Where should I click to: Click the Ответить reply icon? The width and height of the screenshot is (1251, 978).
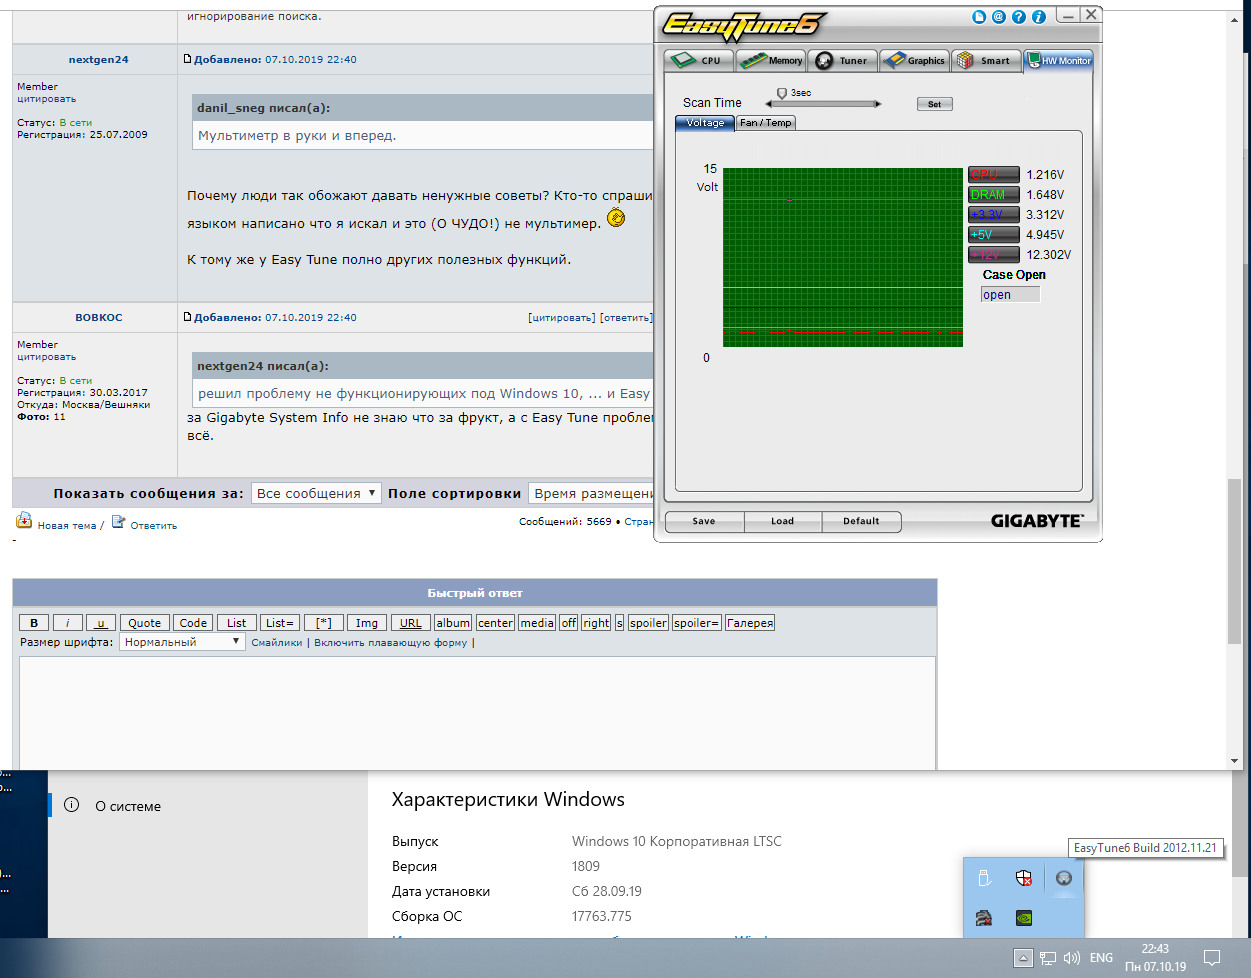(x=119, y=521)
